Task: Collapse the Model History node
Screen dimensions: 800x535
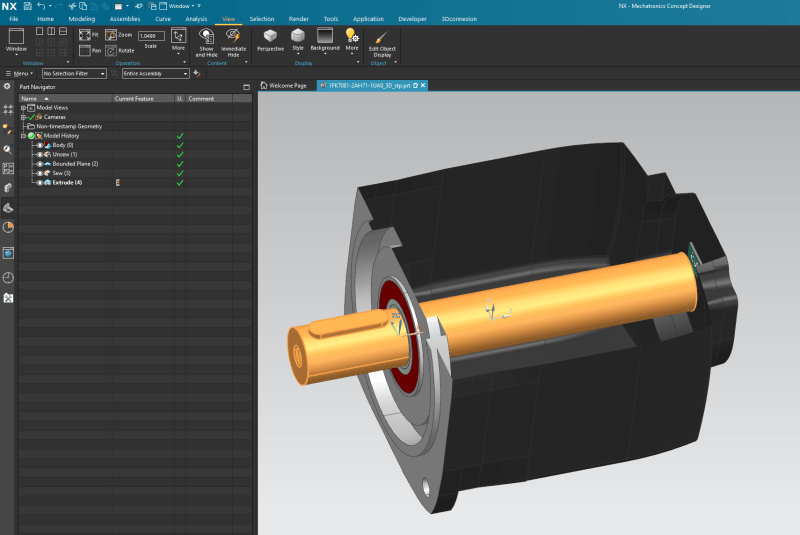Action: (x=23, y=136)
